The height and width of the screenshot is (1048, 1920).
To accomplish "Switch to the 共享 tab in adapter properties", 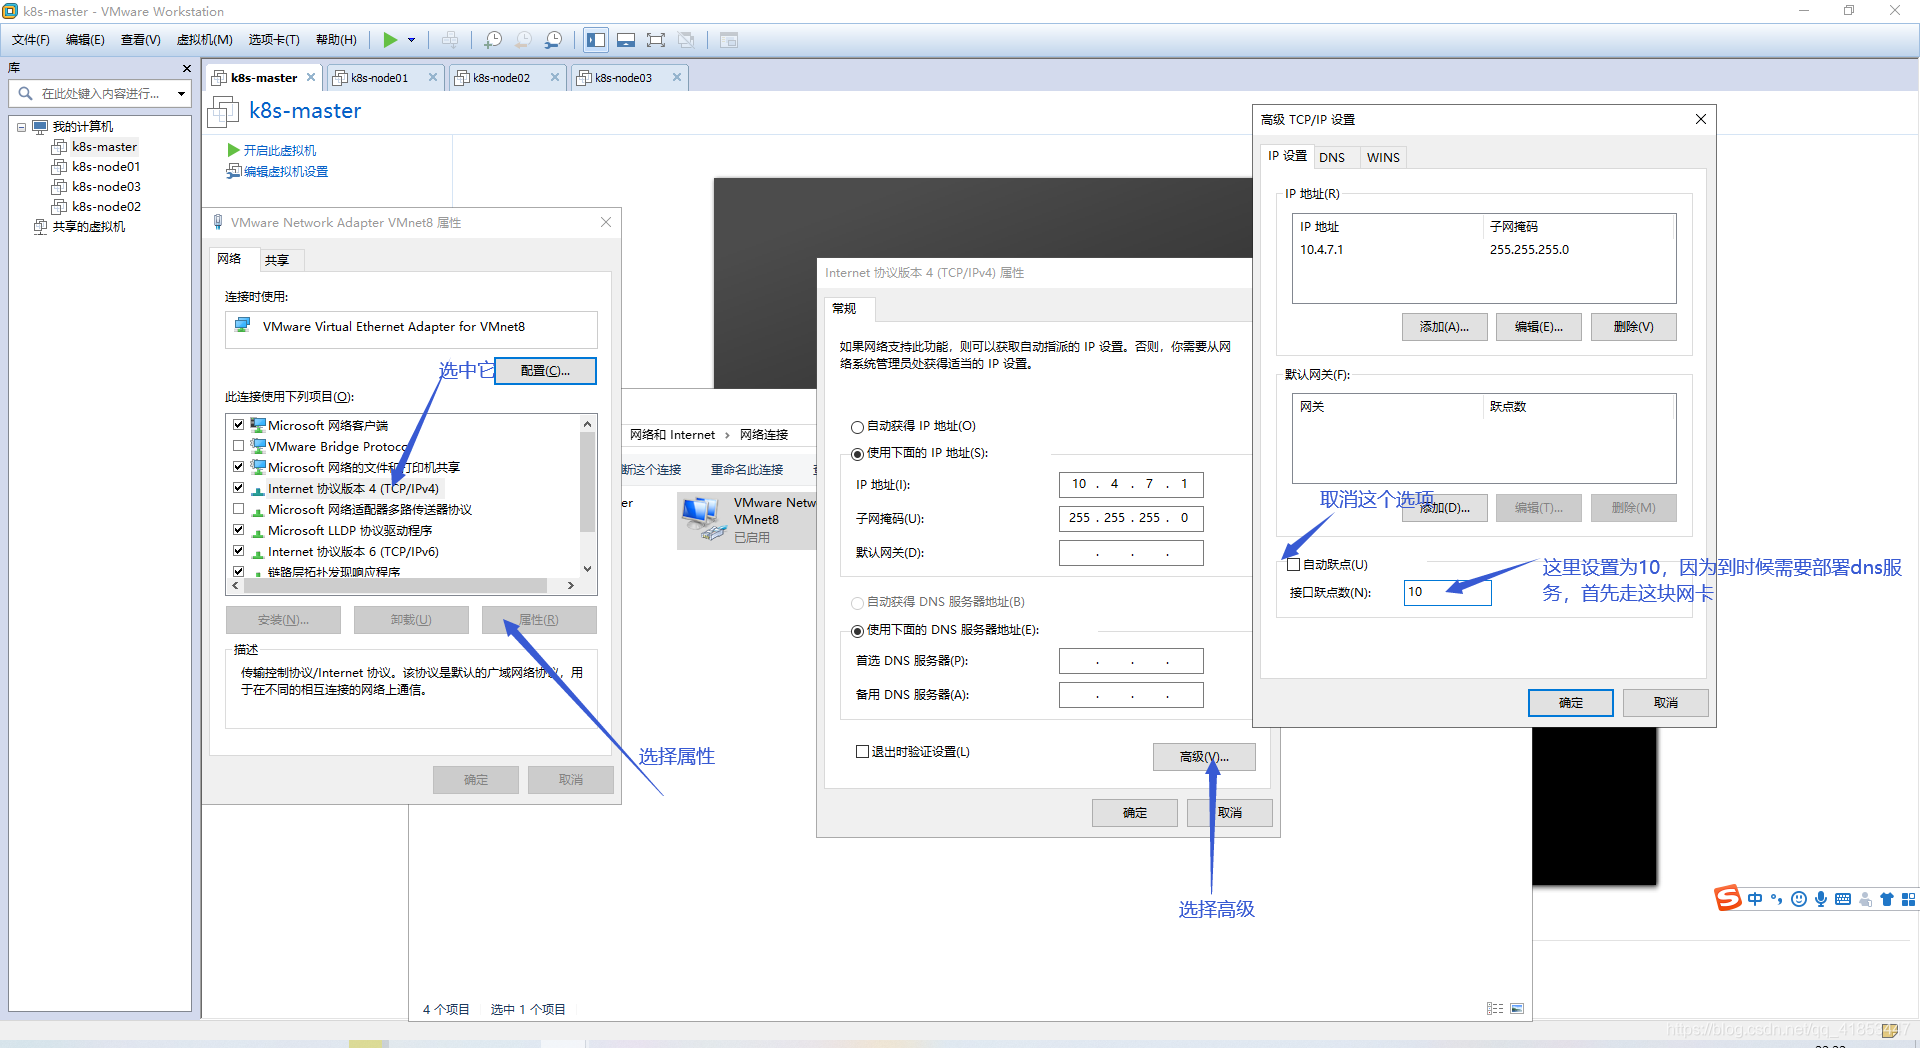I will tap(277, 260).
